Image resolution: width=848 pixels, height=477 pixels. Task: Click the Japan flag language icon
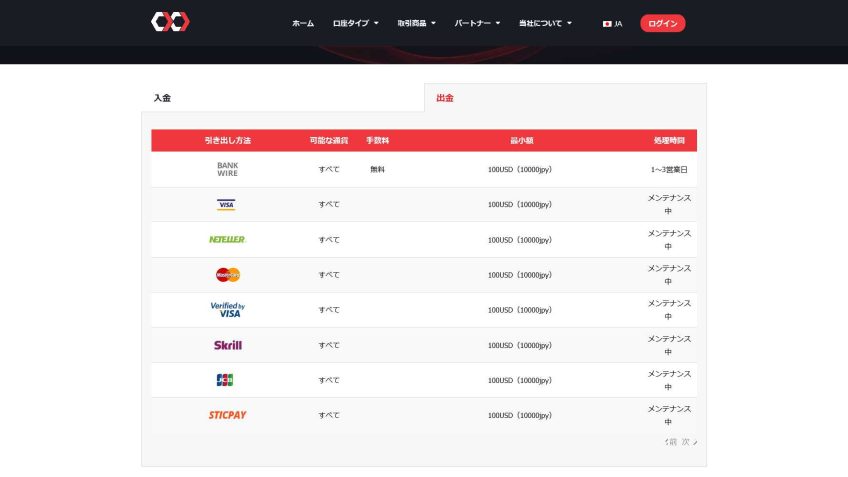click(x=607, y=23)
